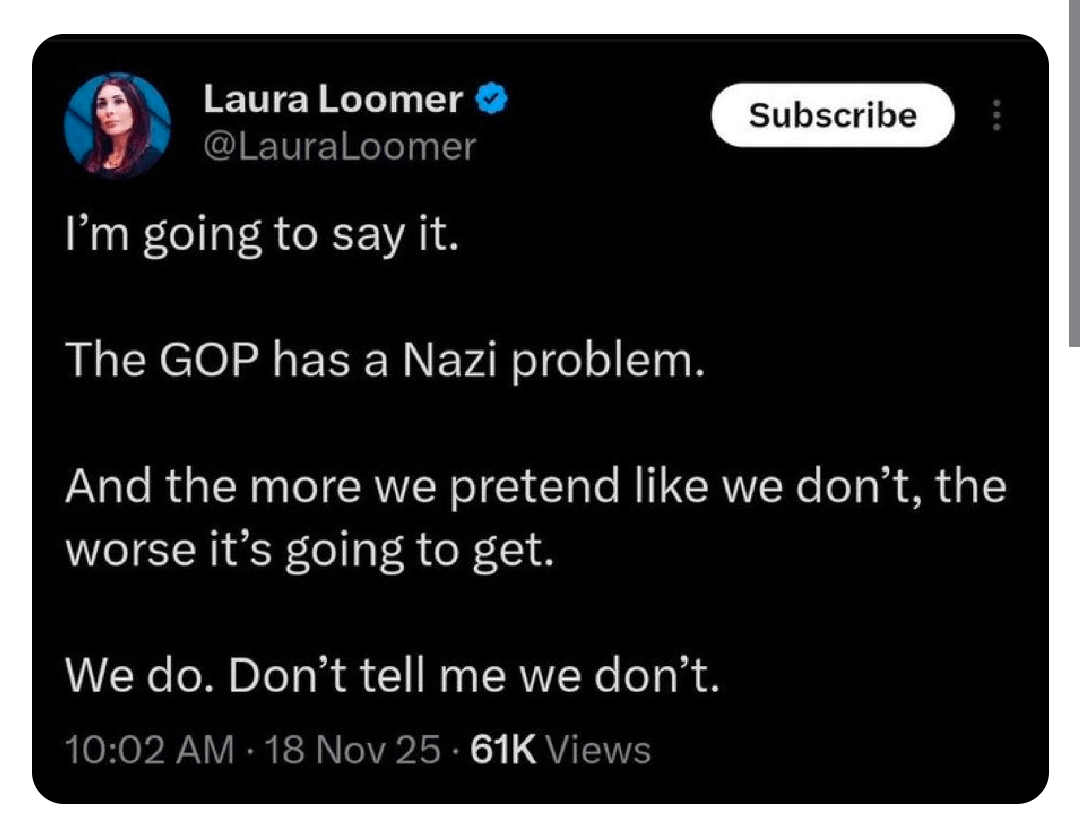Click the verified checkmark next to the name
The height and width of the screenshot is (823, 1080).
point(491,98)
